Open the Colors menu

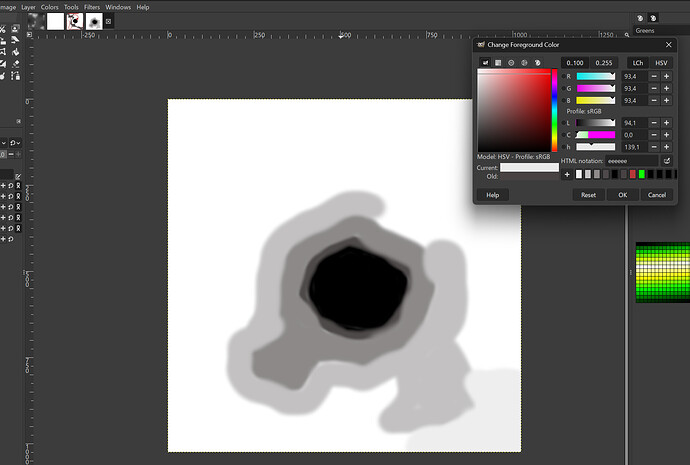(49, 7)
